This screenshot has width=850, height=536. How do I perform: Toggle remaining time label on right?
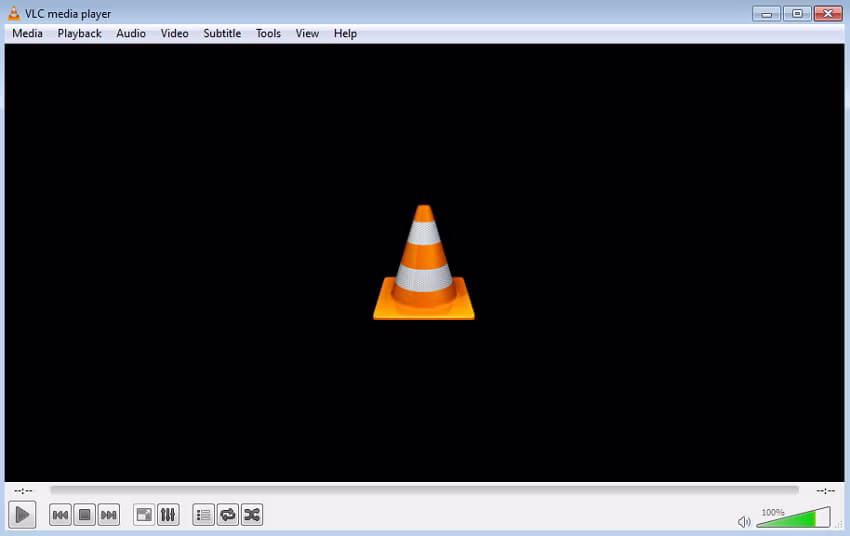click(x=826, y=490)
